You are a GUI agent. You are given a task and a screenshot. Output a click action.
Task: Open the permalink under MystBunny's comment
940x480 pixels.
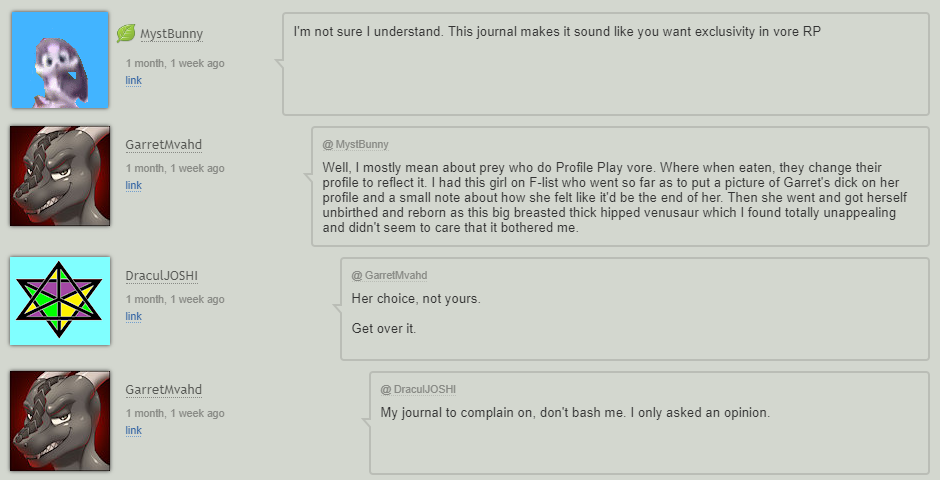133,80
